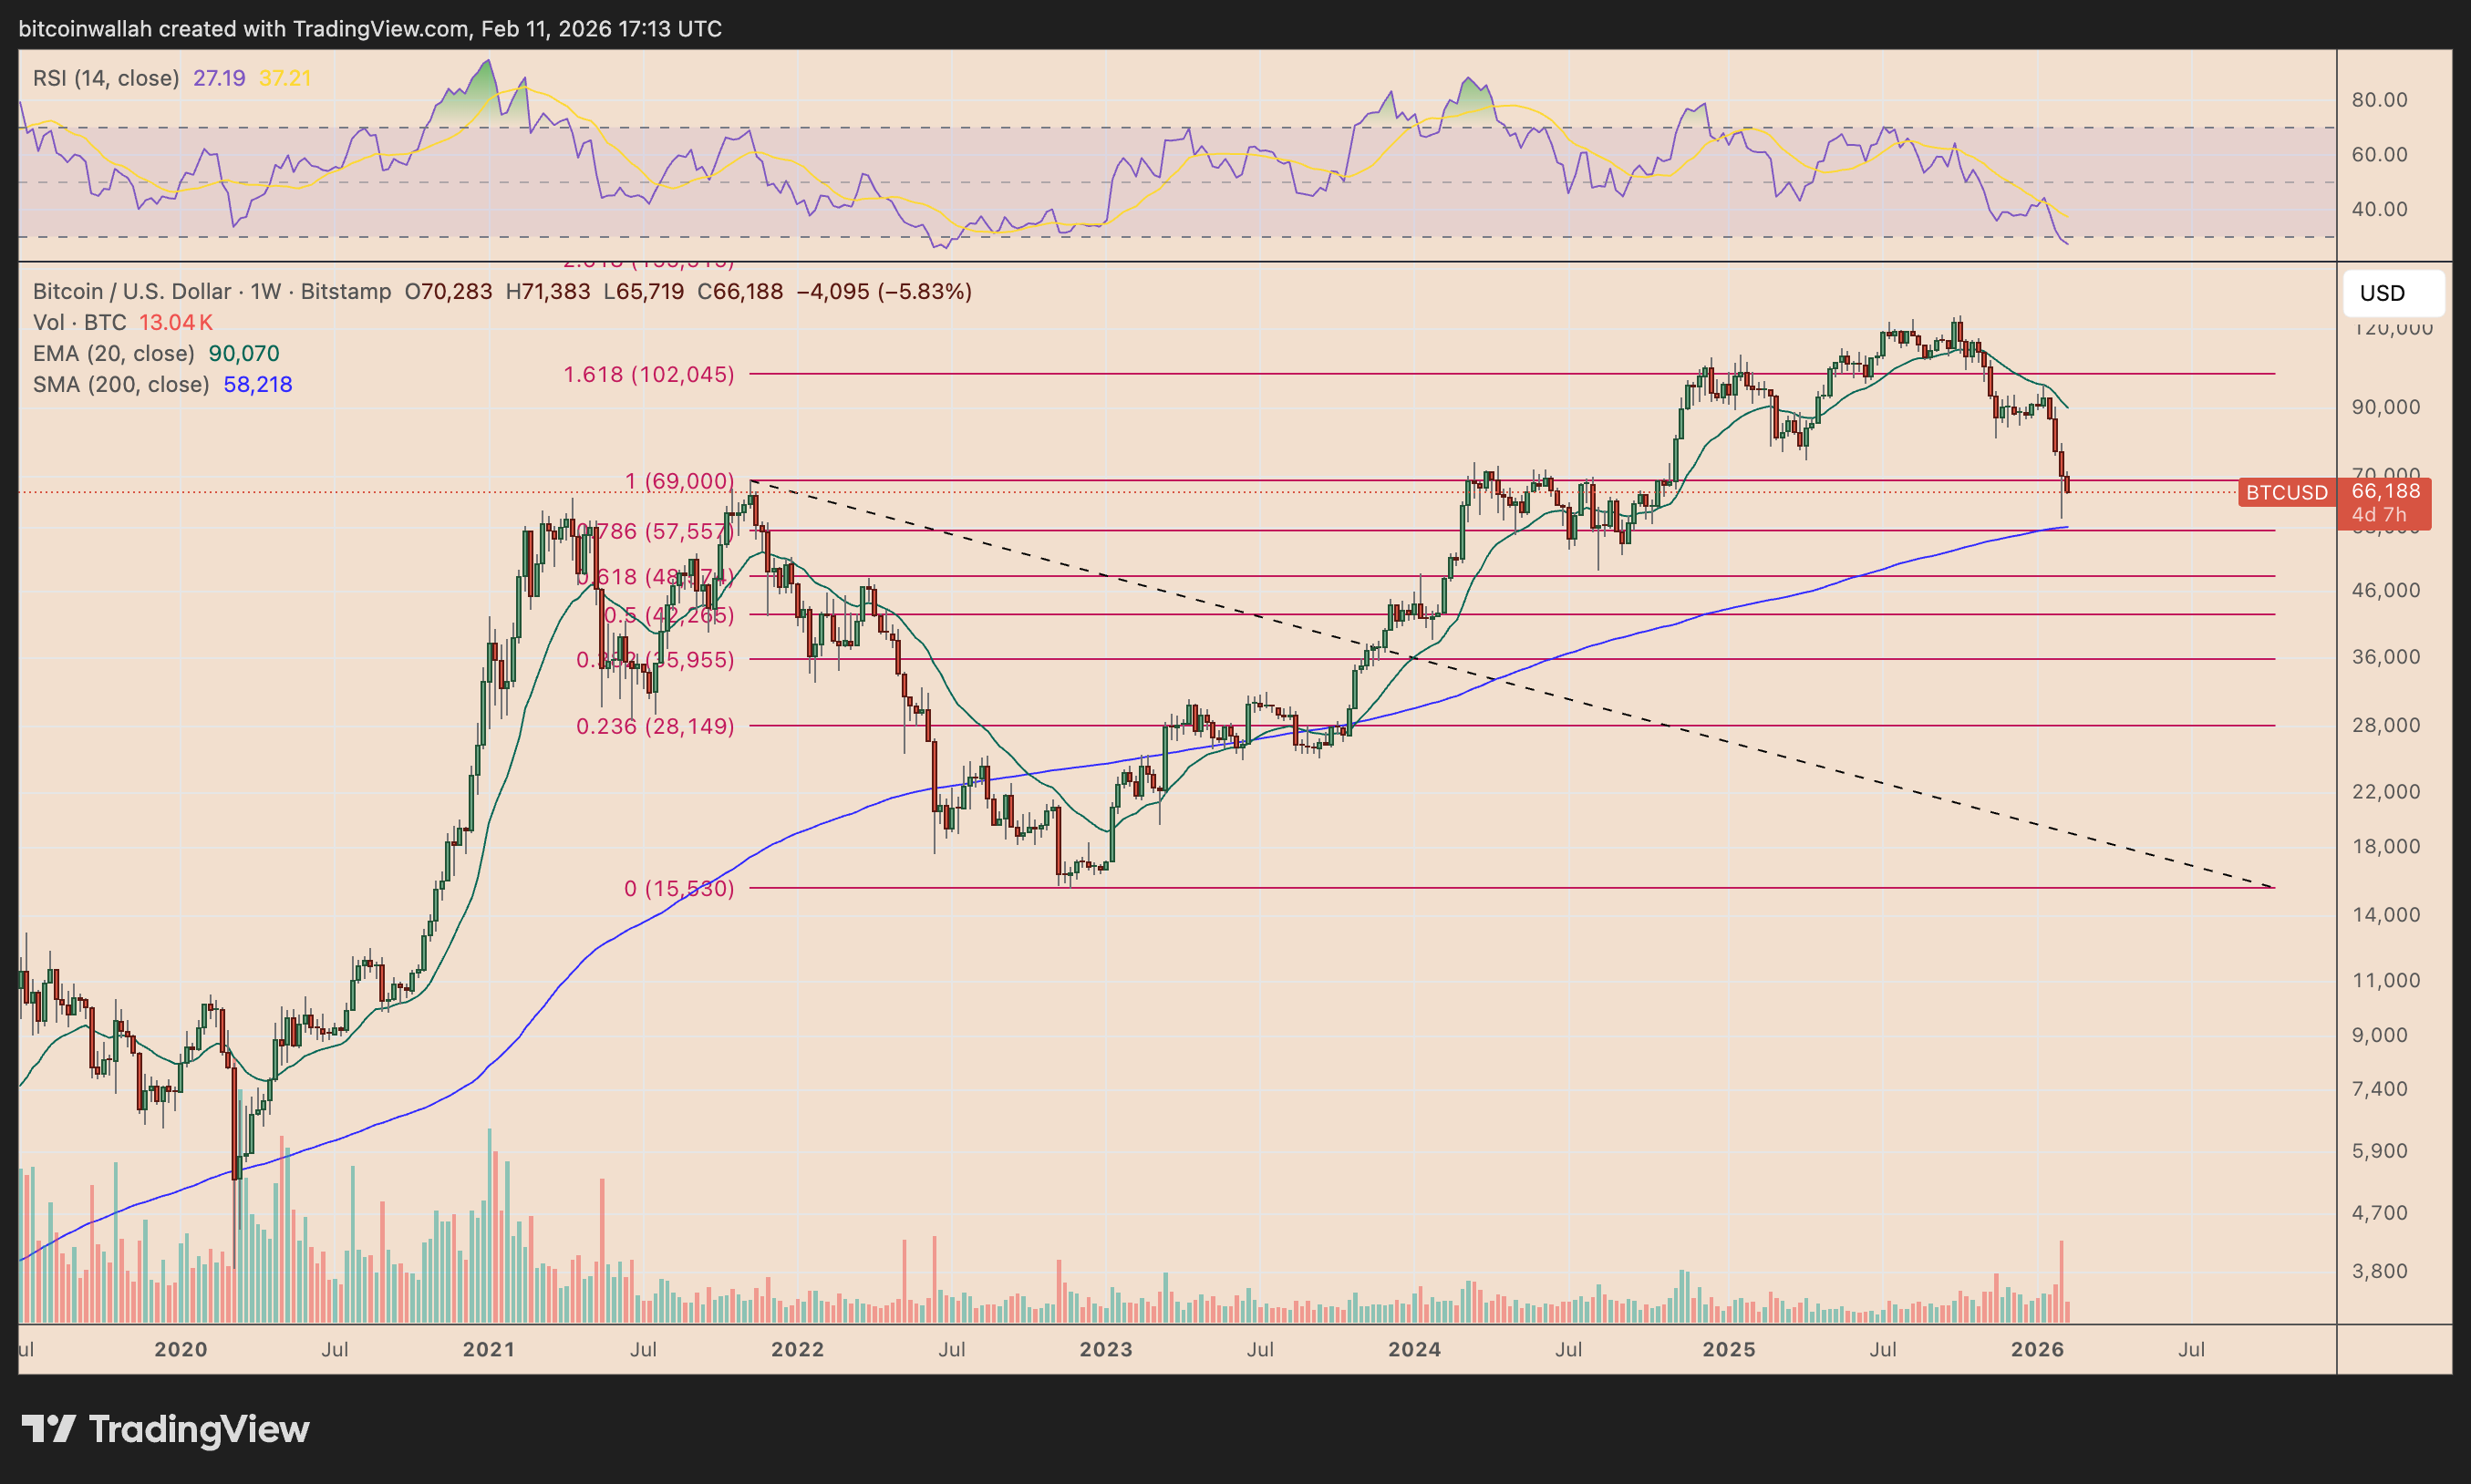The width and height of the screenshot is (2471, 1484).
Task: Select 2021 on the time axis
Action: pos(488,1349)
